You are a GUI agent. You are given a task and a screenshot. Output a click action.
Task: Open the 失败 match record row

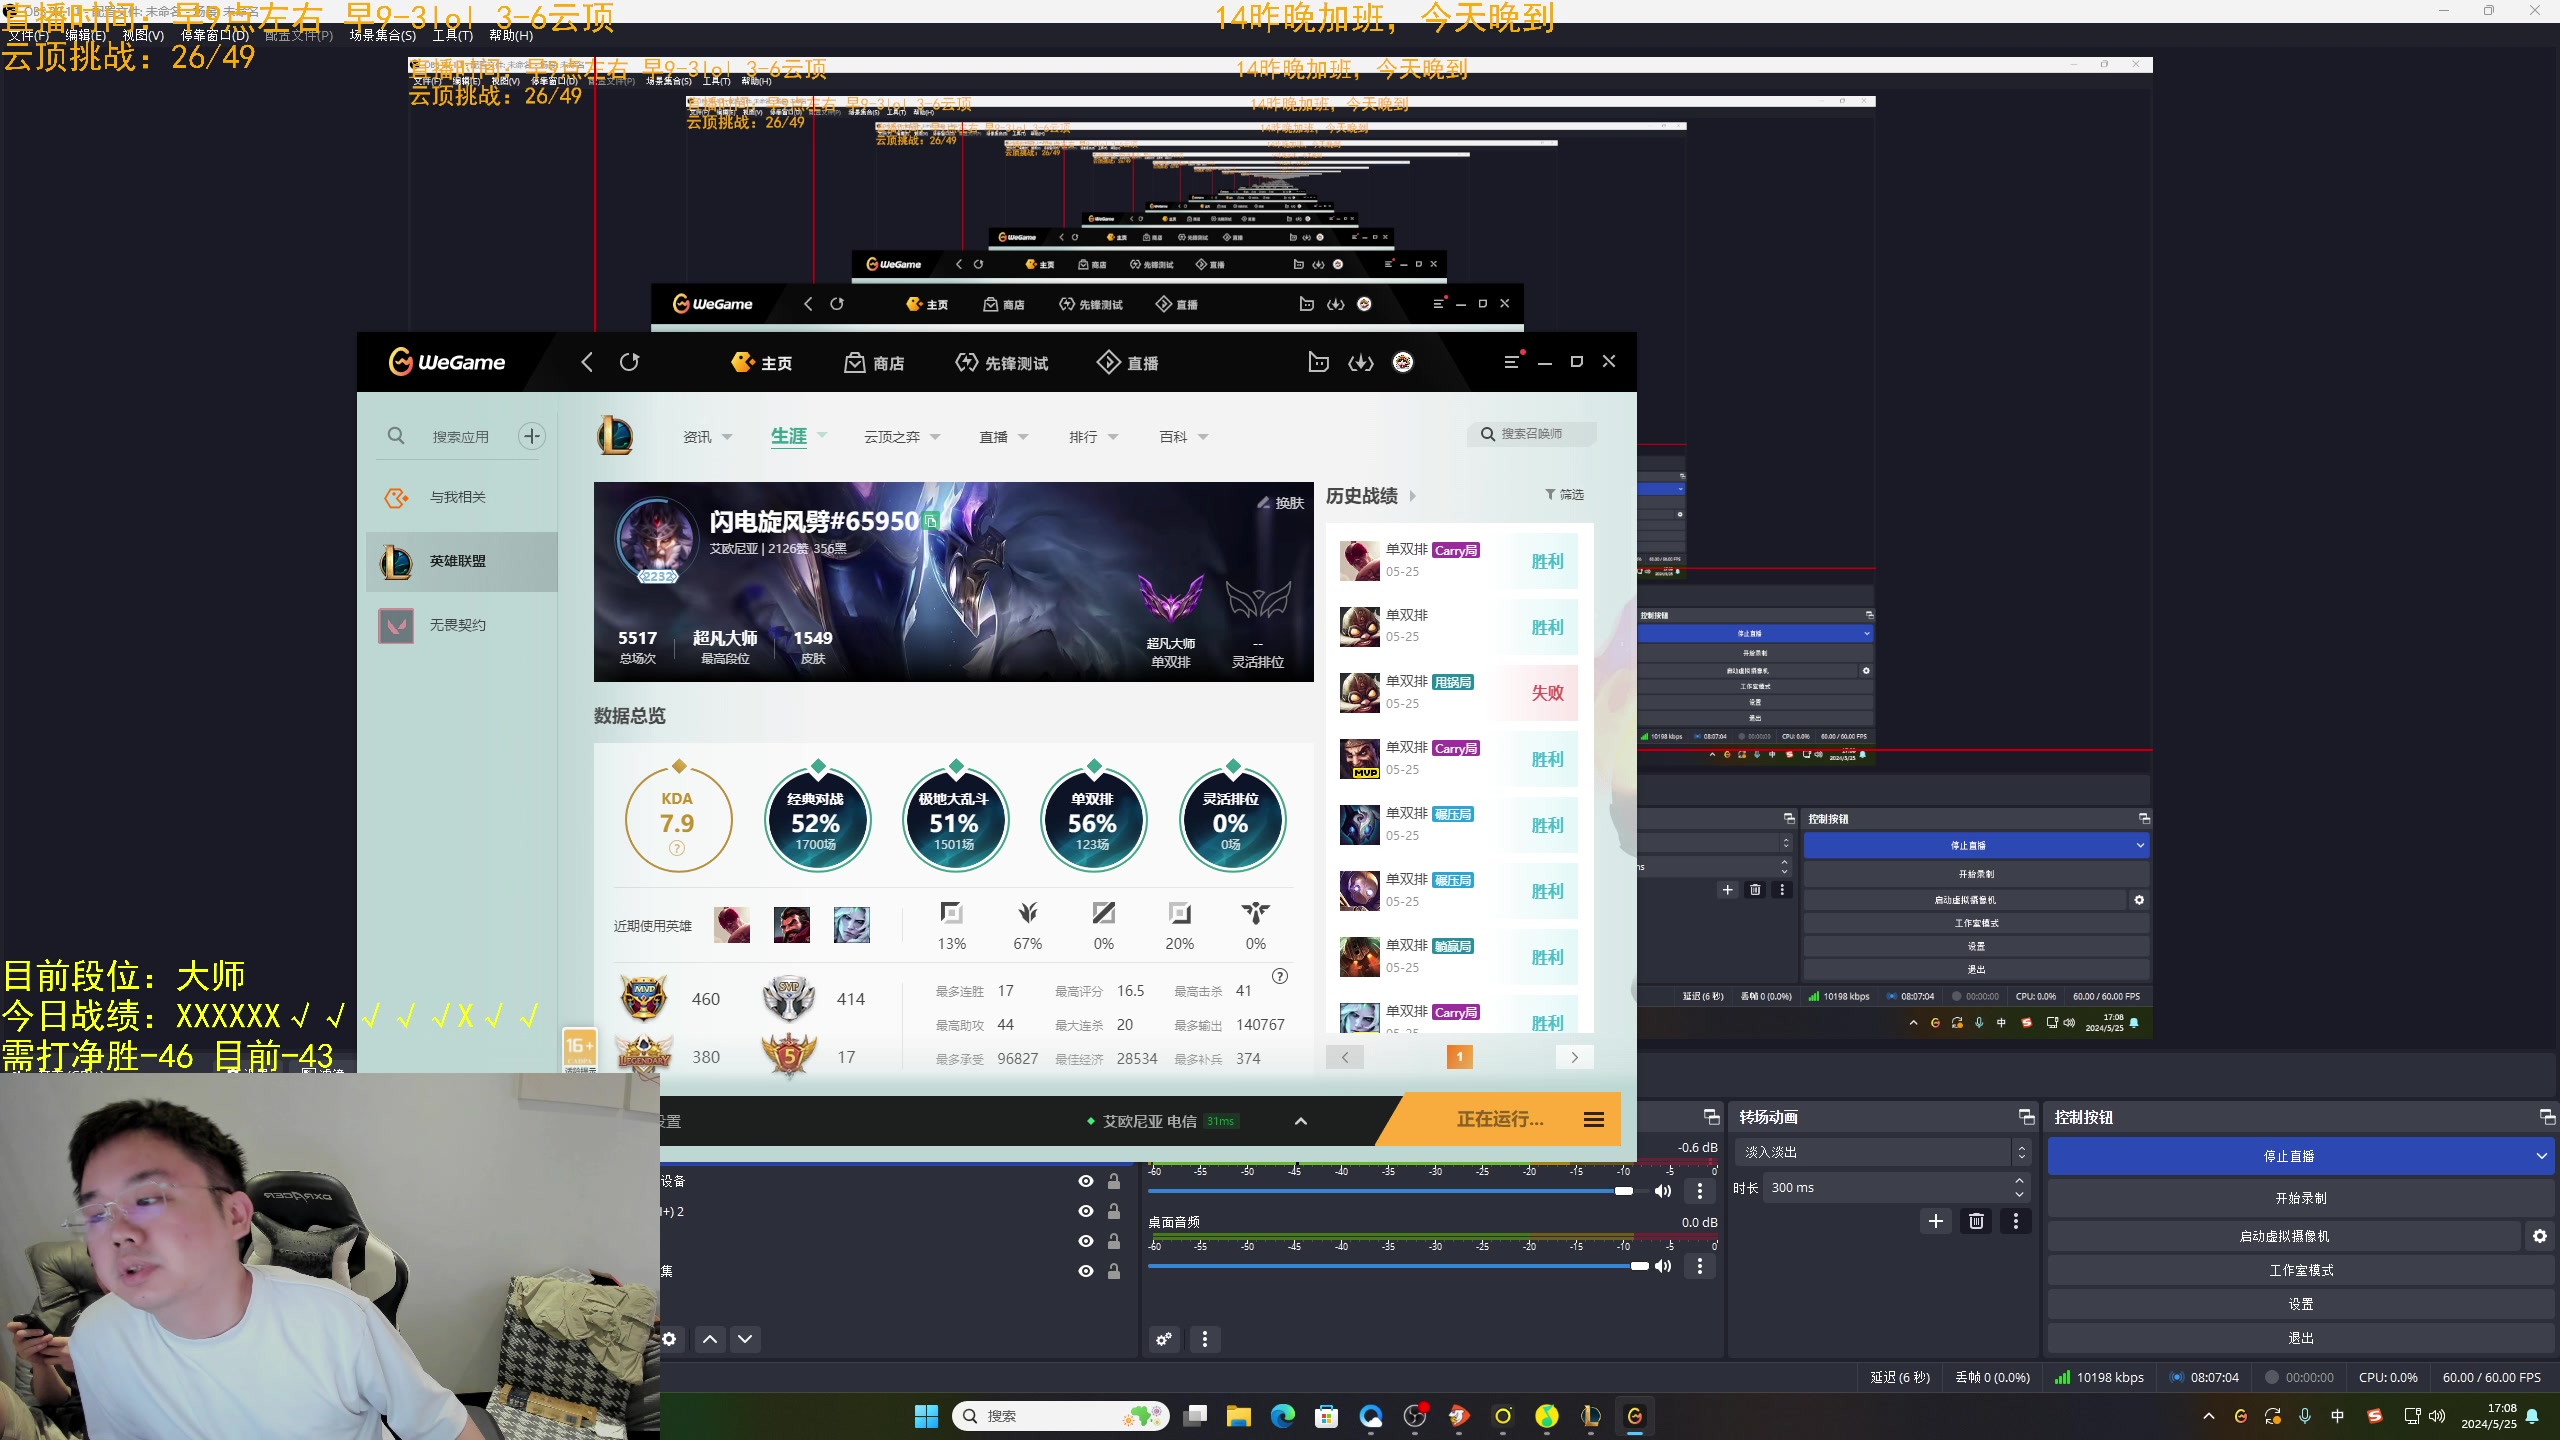[x=1459, y=693]
